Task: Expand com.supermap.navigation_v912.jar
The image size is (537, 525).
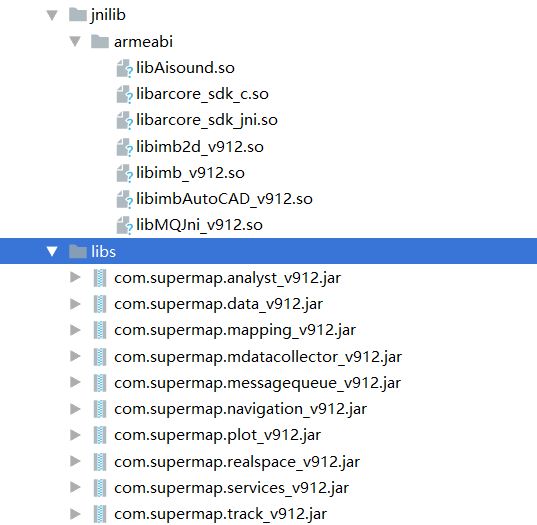Action: pos(75,409)
